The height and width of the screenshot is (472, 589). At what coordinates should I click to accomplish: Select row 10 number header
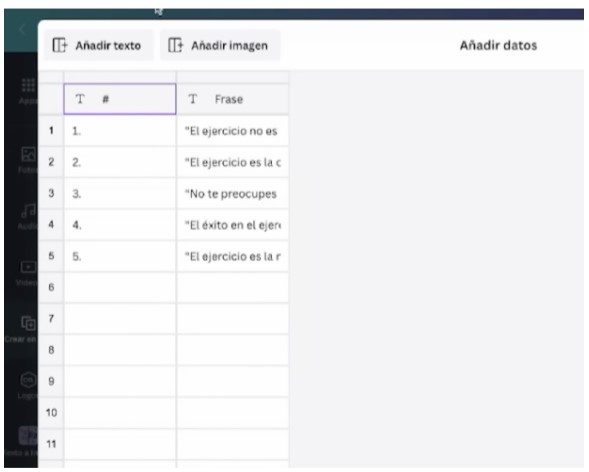coord(51,413)
